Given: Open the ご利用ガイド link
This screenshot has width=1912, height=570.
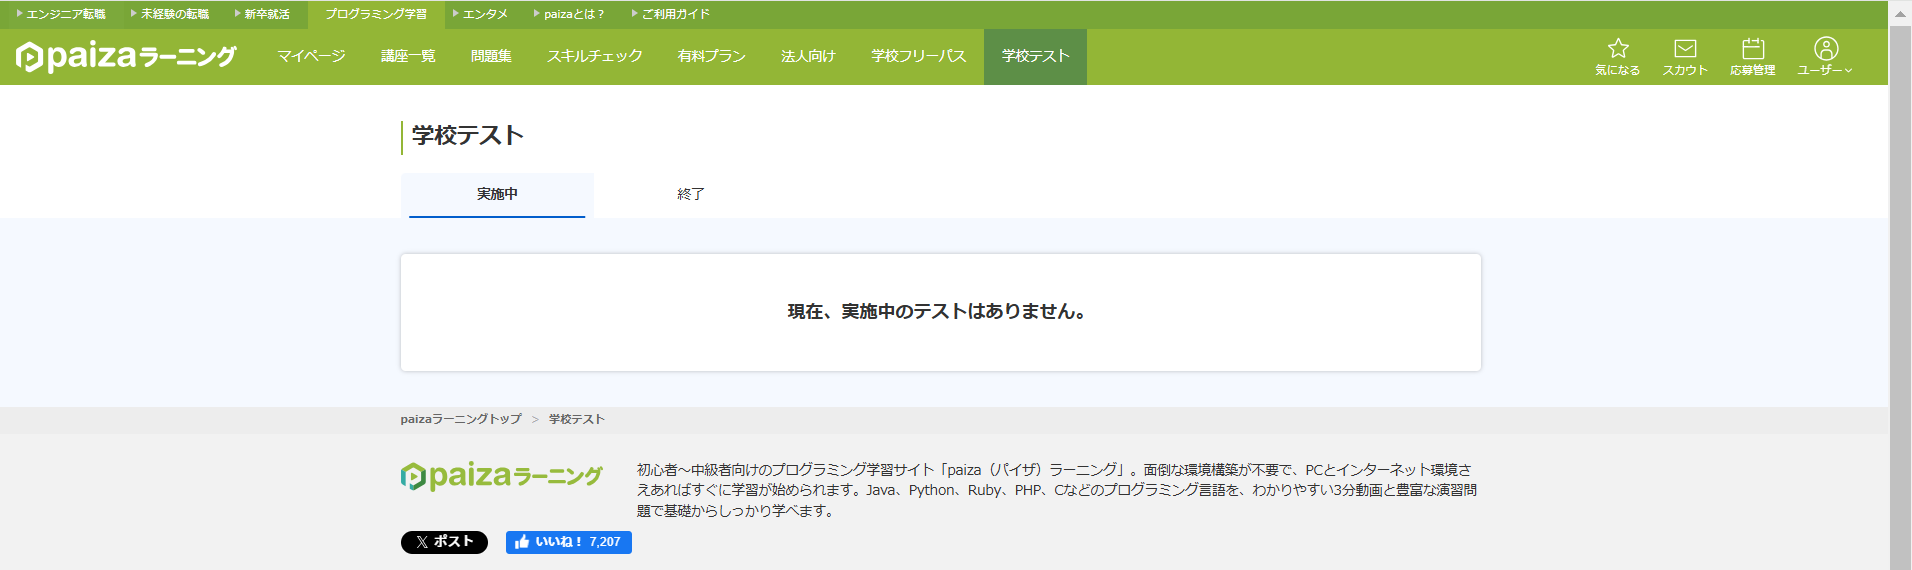Looking at the screenshot, I should 675,14.
